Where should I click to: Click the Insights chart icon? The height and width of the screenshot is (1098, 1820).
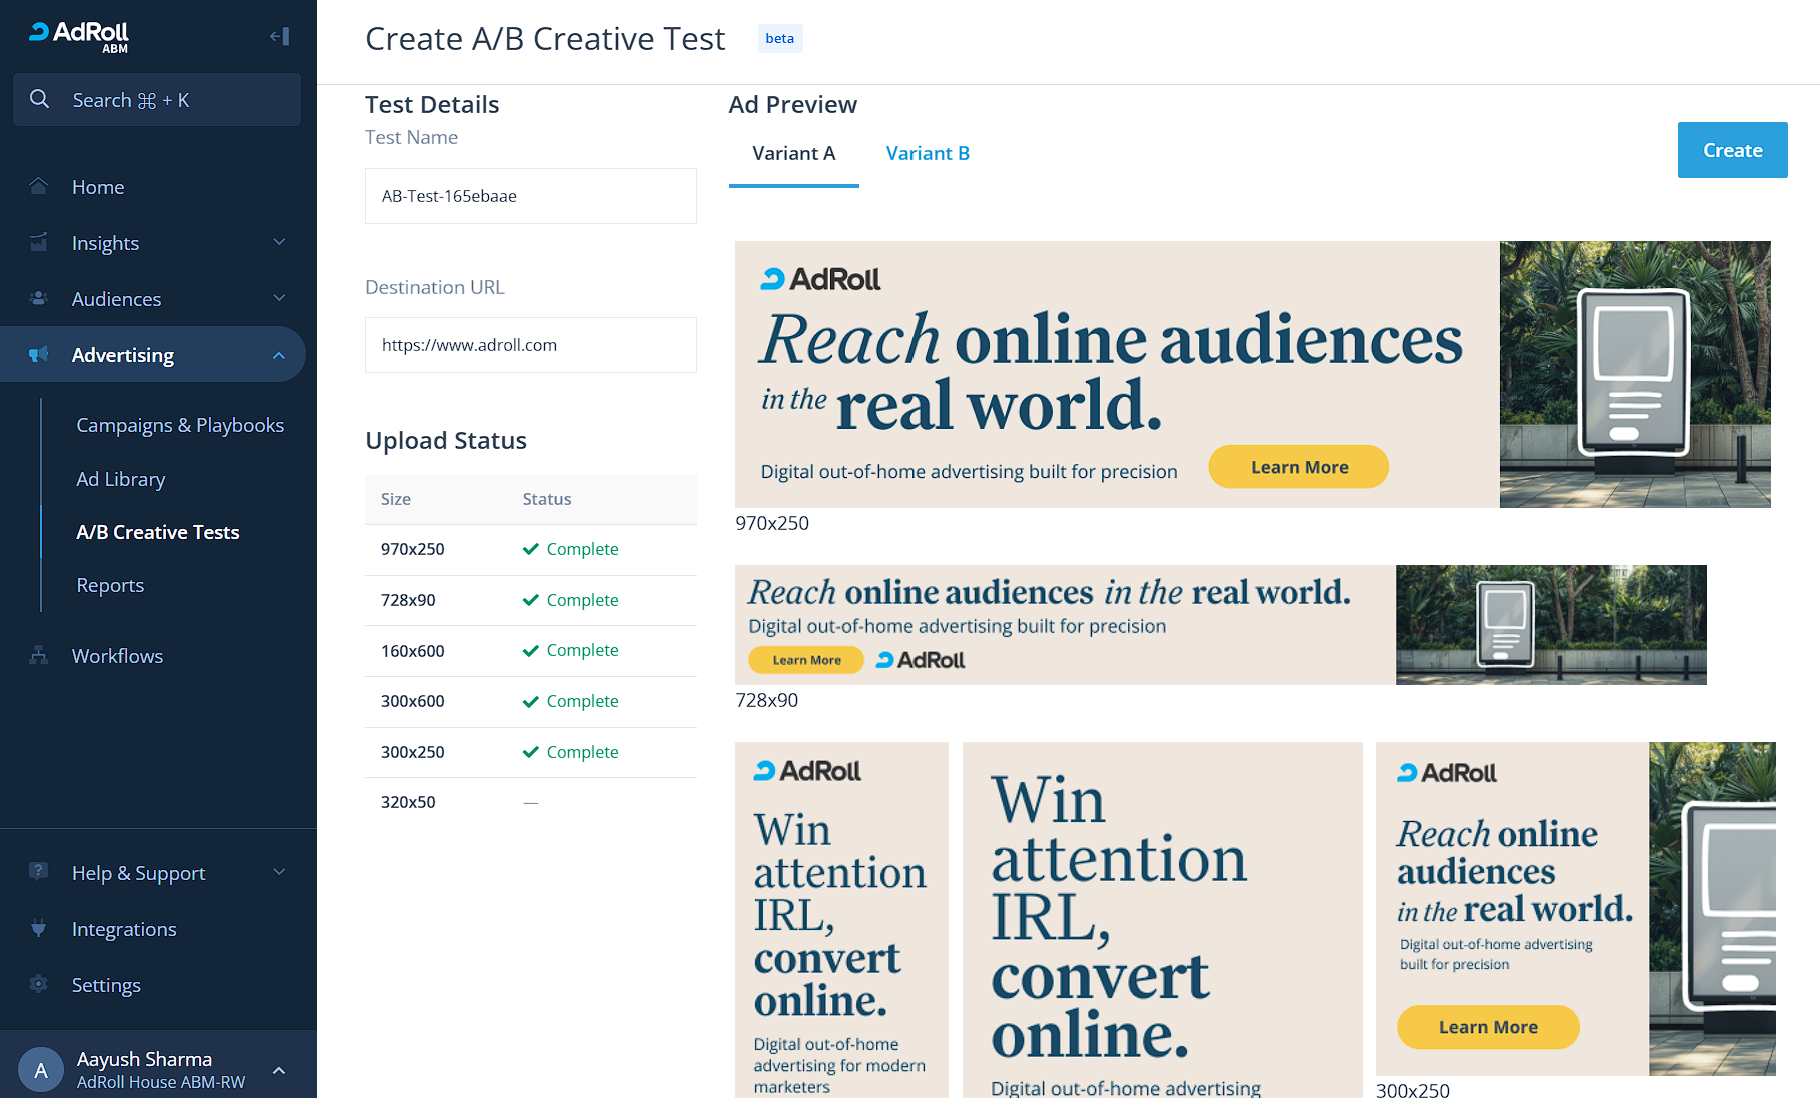(x=39, y=243)
